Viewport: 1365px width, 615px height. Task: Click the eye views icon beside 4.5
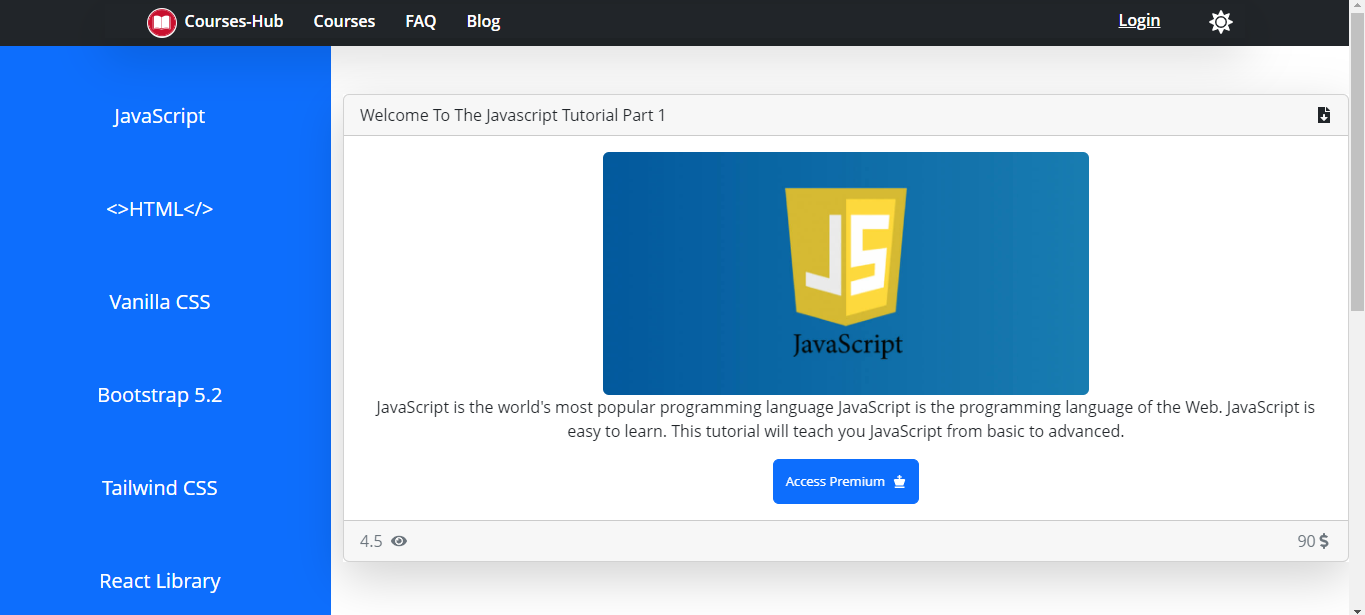click(x=399, y=541)
